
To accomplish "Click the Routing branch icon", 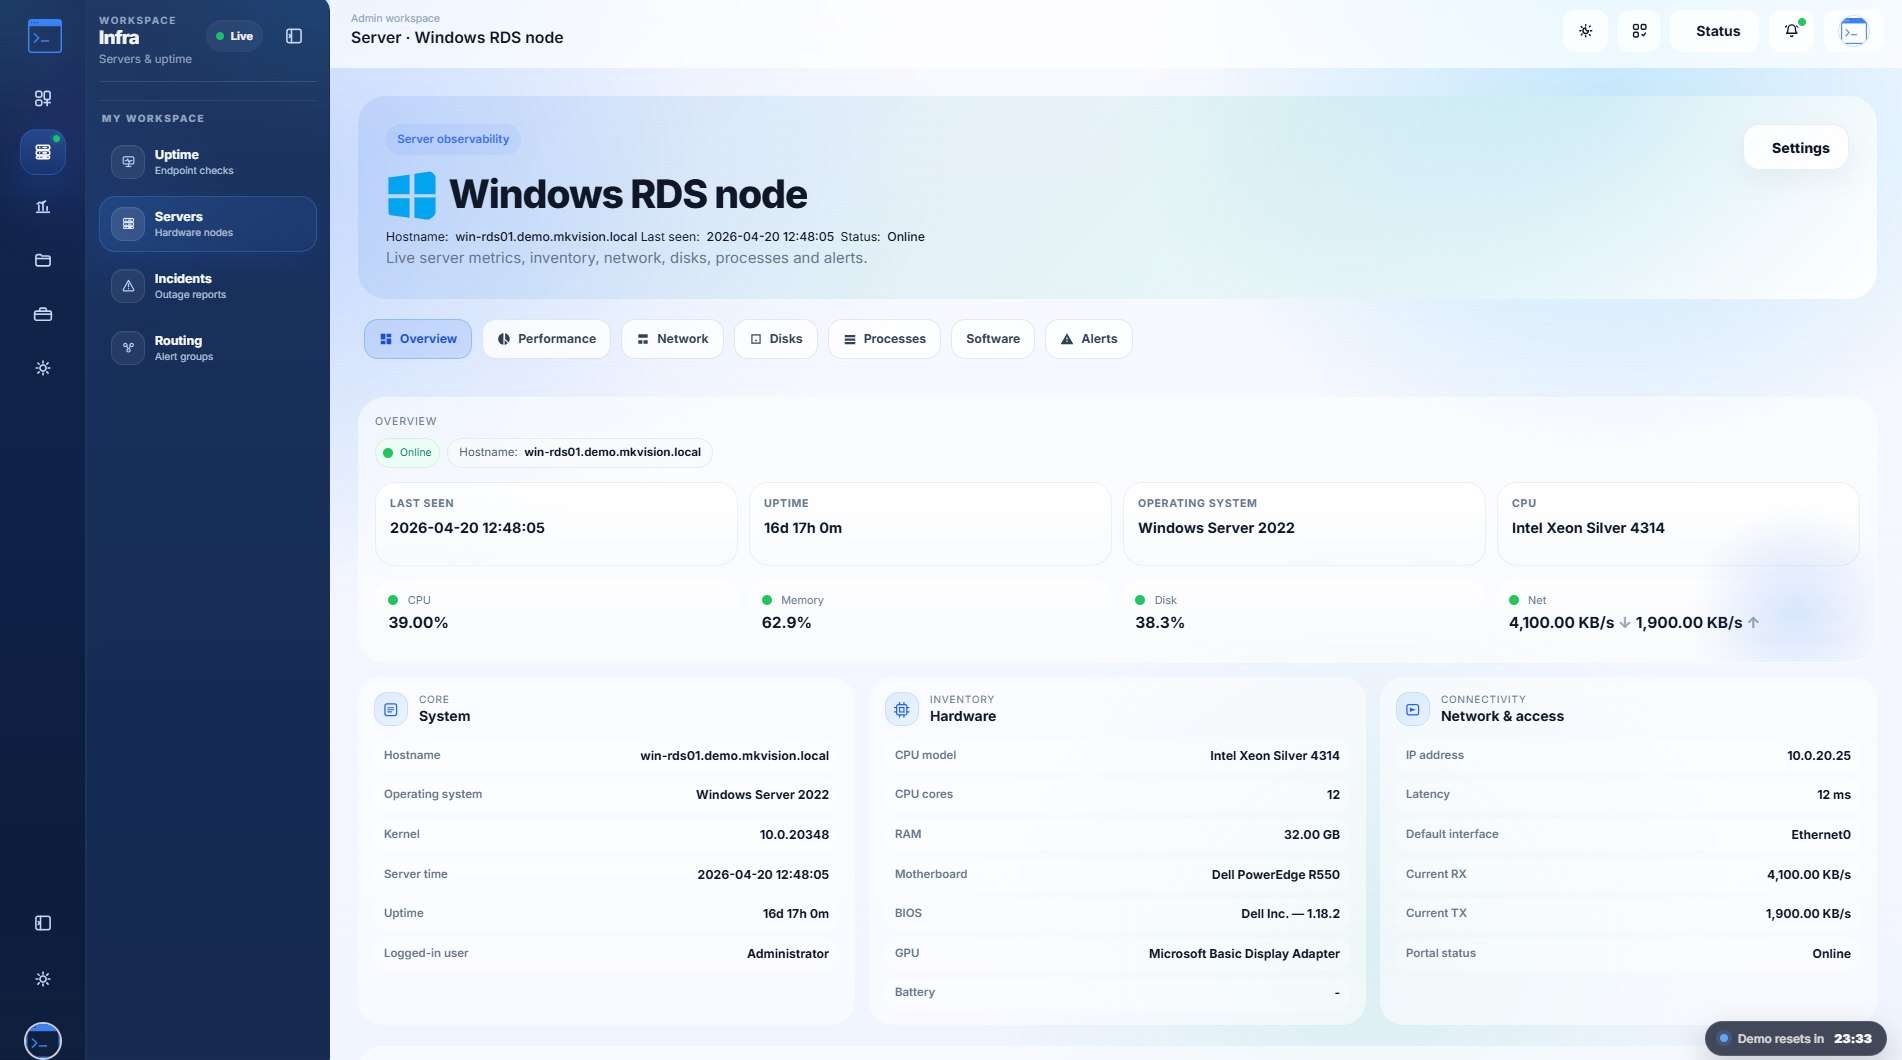I will tap(128, 348).
